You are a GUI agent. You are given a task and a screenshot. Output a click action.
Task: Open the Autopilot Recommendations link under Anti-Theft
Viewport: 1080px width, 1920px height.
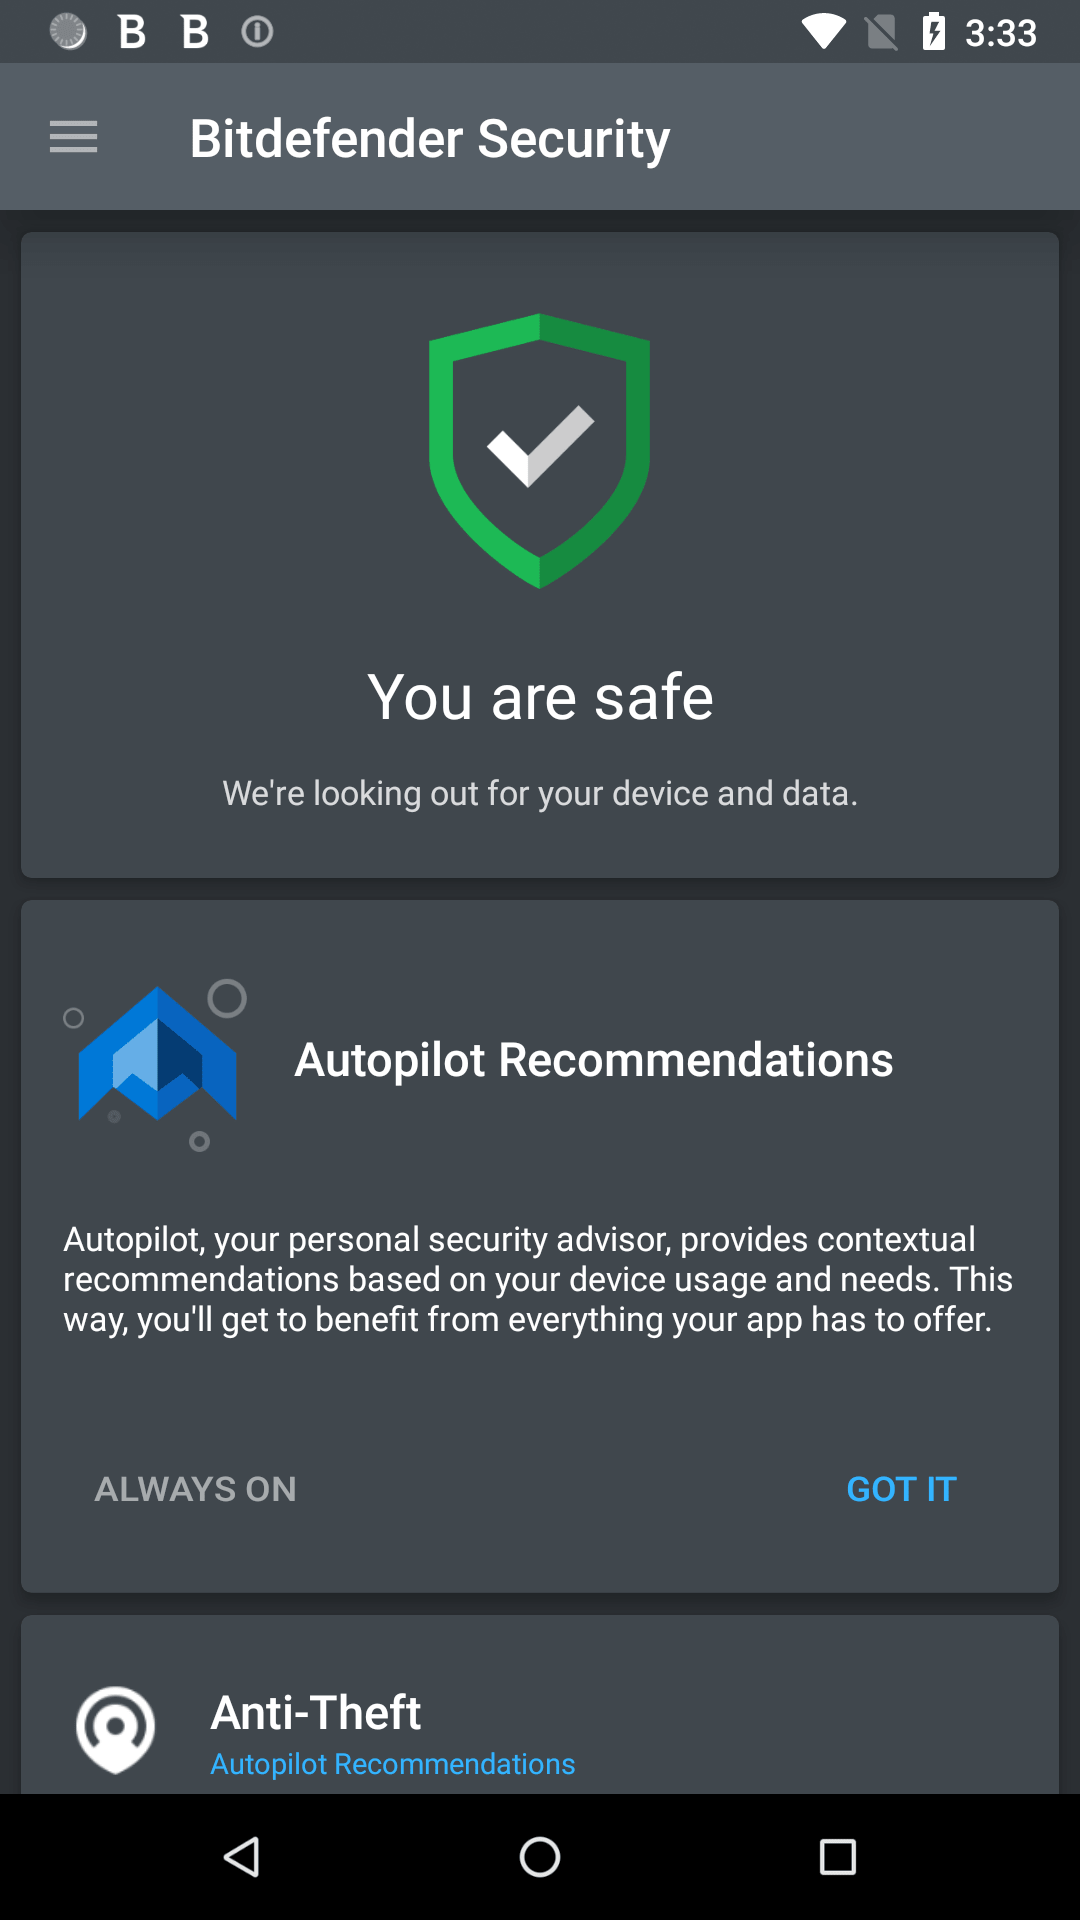[393, 1764]
